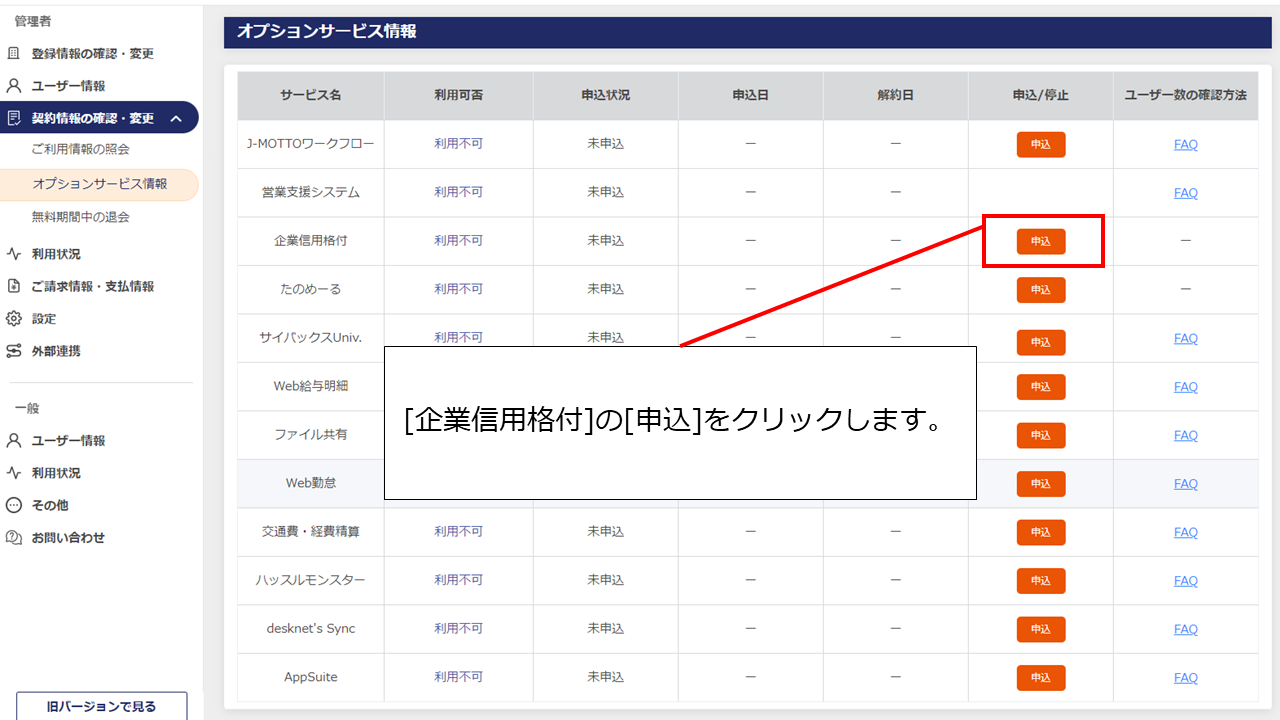Click 申込 button for J-MOTTOワークフロー
The image size is (1280, 720).
coord(1041,145)
